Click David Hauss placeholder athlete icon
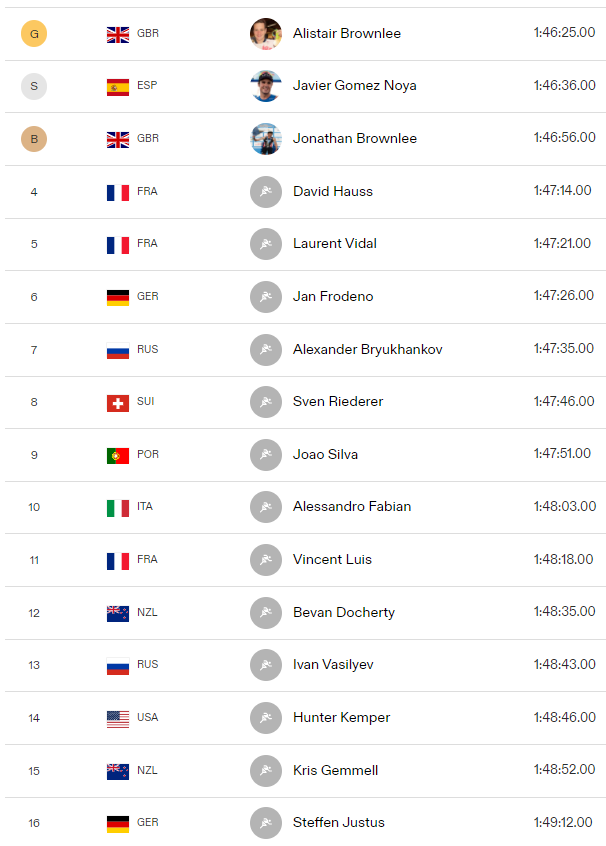This screenshot has height=846, width=606. (266, 192)
